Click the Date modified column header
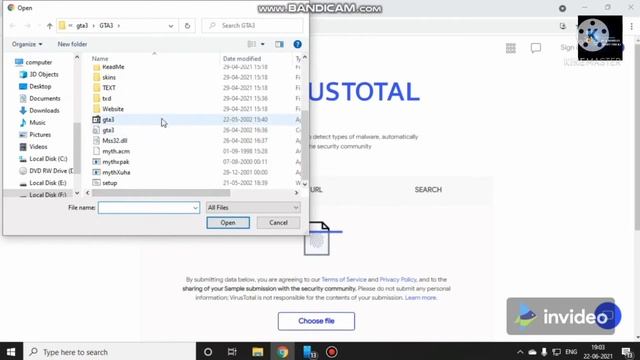Viewport: 640px width, 360px height. click(242, 59)
